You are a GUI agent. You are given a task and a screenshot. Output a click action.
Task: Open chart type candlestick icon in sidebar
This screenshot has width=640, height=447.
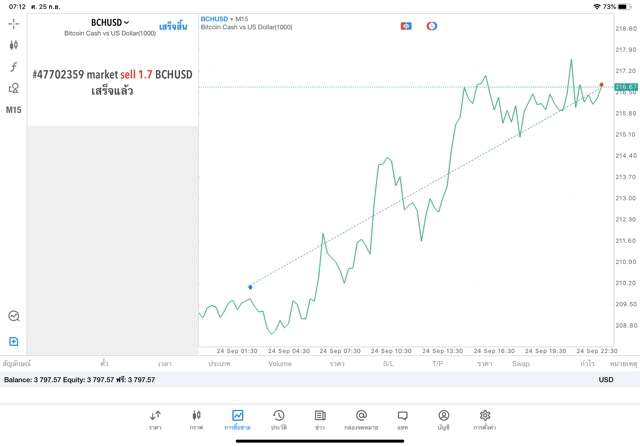[13, 45]
